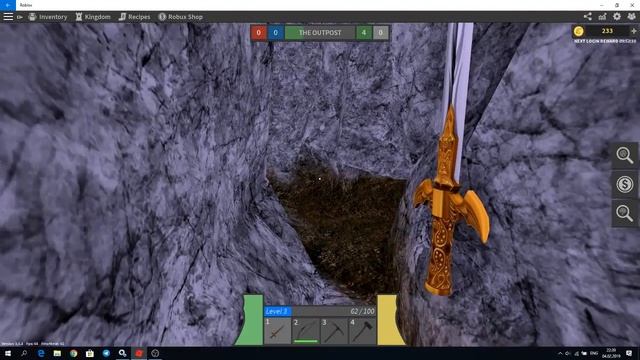Click the red team score 0

click(x=258, y=33)
